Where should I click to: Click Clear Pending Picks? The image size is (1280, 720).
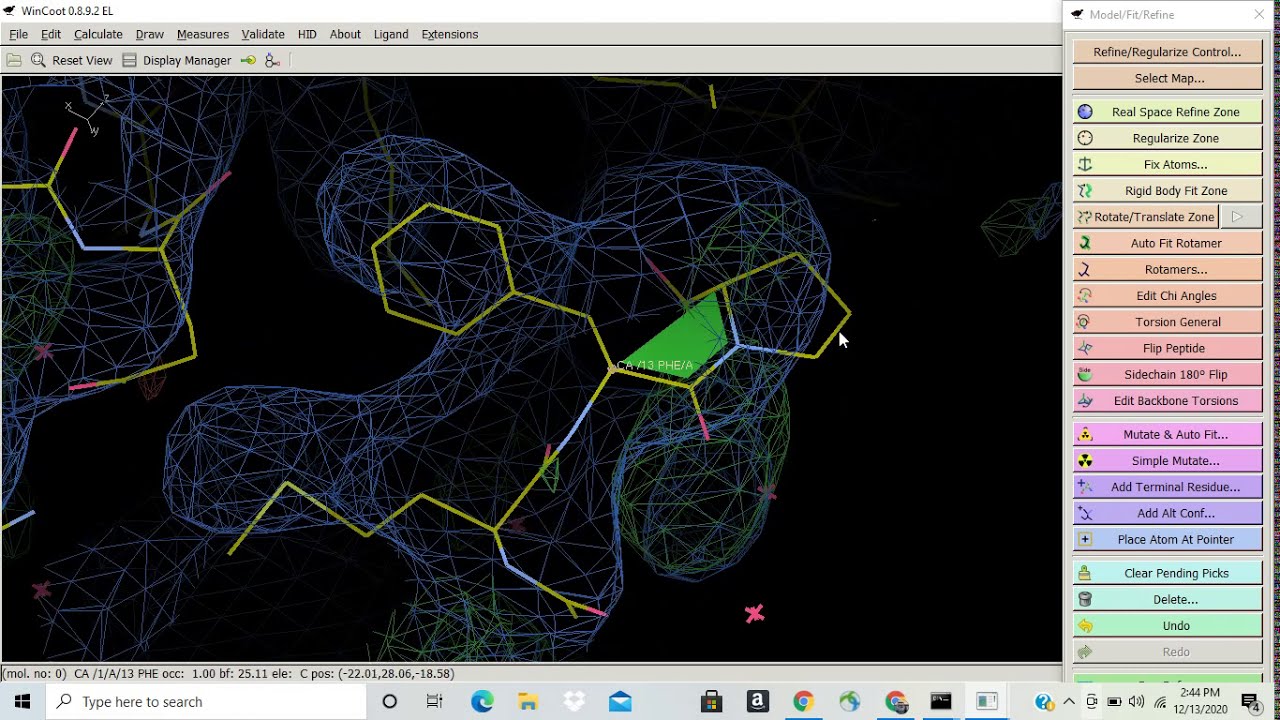point(1167,573)
